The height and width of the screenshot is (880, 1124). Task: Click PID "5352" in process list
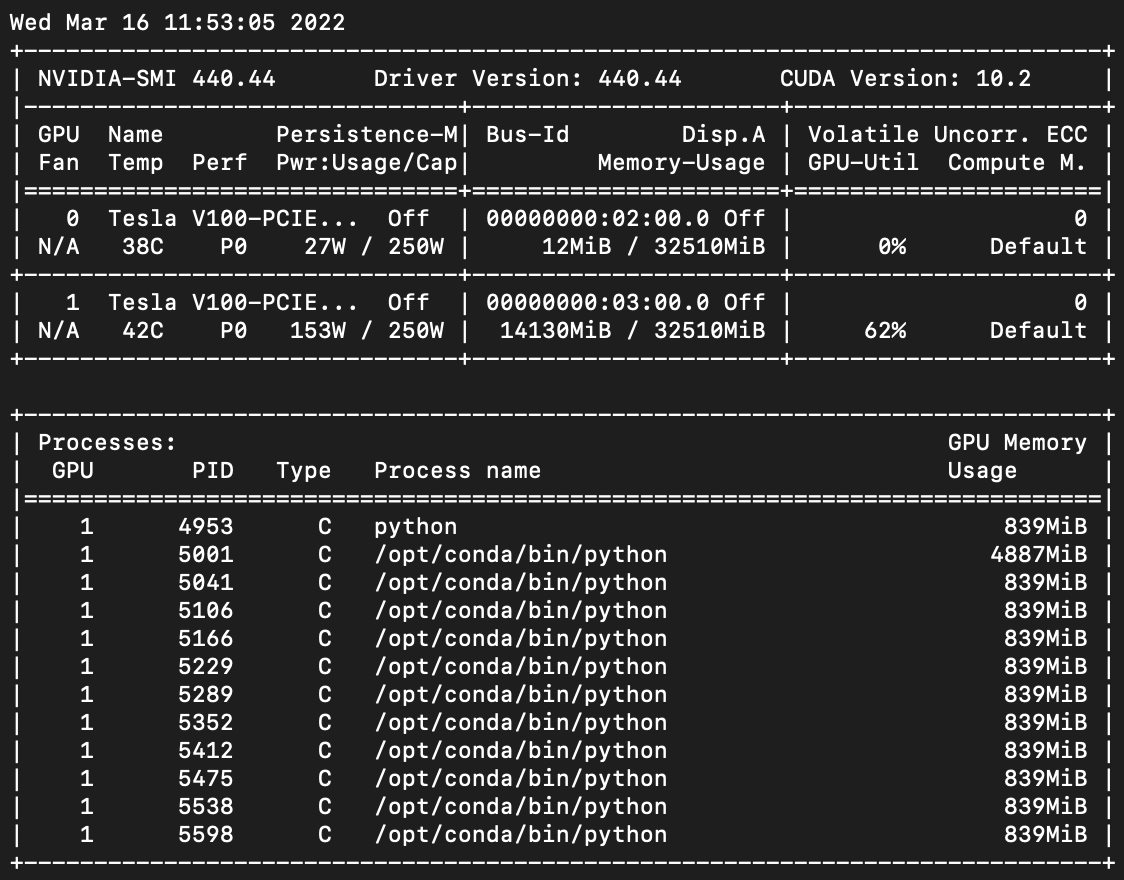pyautogui.click(x=206, y=722)
